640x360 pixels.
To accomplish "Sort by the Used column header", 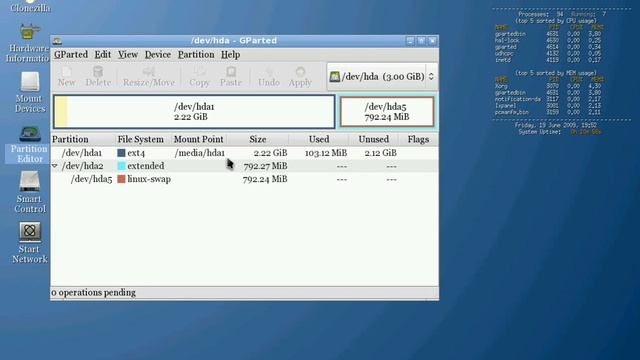I will click(x=319, y=139).
